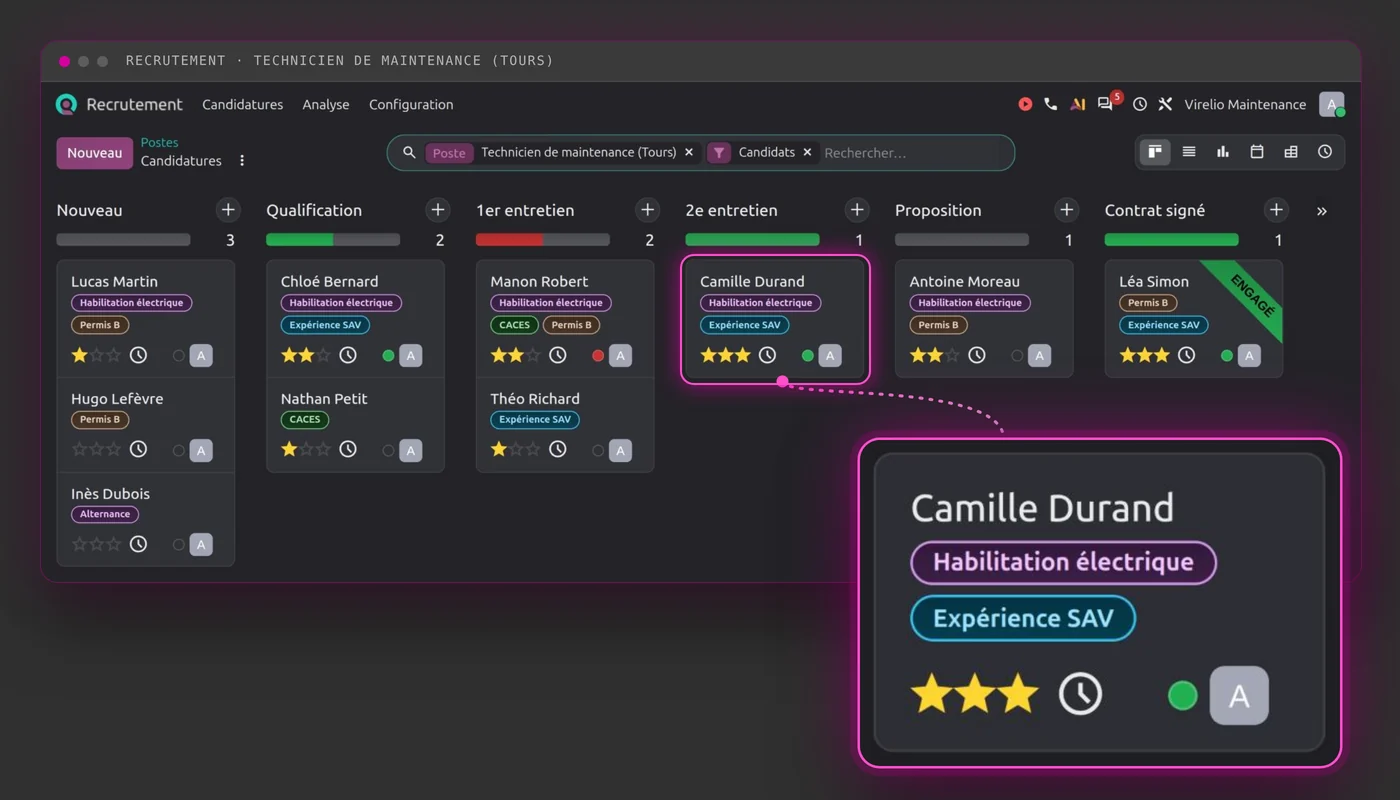Toggle second priority star on Théo Richard
This screenshot has width=1400, height=800.
point(516,450)
